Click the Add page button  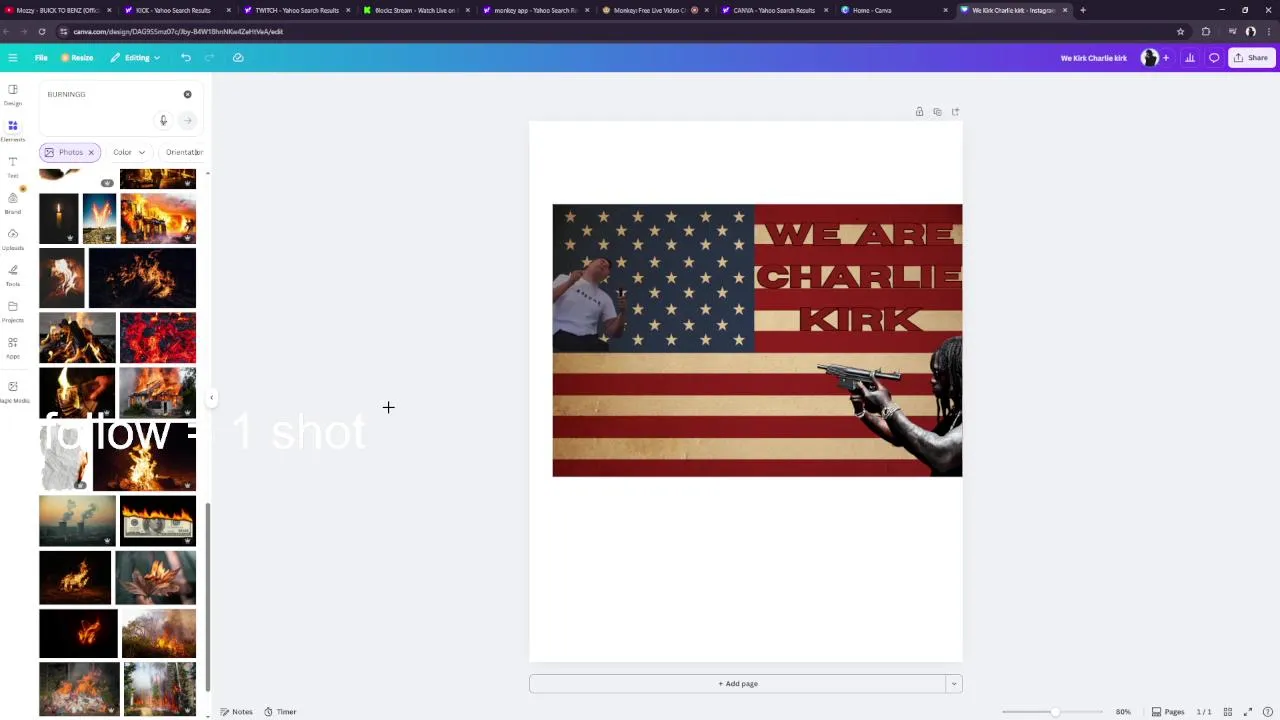(737, 684)
